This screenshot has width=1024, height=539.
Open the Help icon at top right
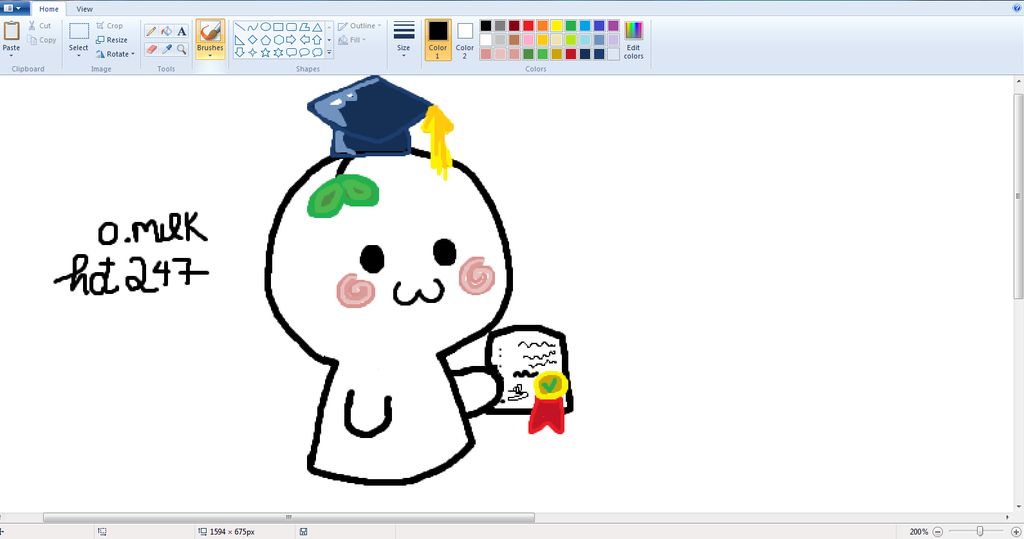(x=1017, y=8)
